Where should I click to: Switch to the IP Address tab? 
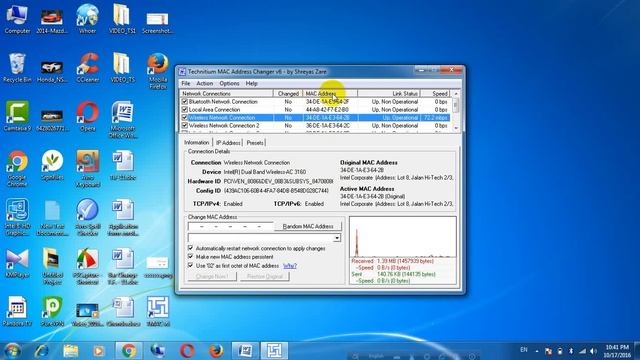(228, 143)
